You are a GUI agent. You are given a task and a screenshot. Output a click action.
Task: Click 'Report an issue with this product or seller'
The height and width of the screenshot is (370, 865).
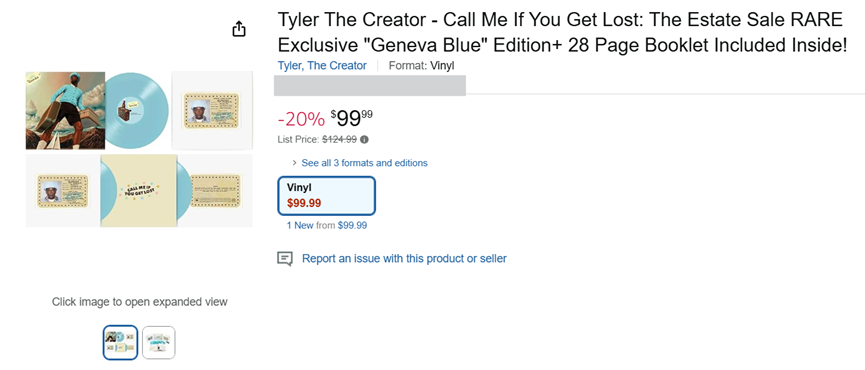coord(404,259)
